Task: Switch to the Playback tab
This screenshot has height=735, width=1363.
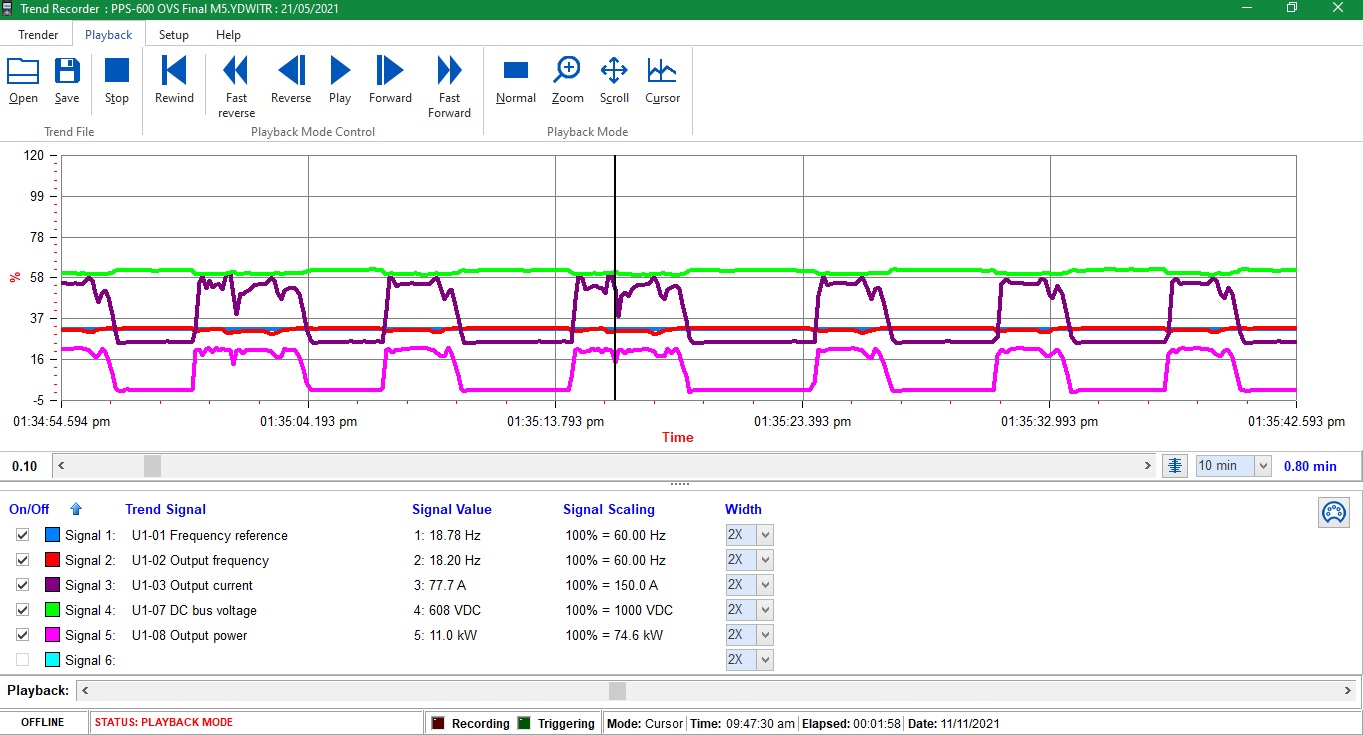Action: click(x=109, y=35)
